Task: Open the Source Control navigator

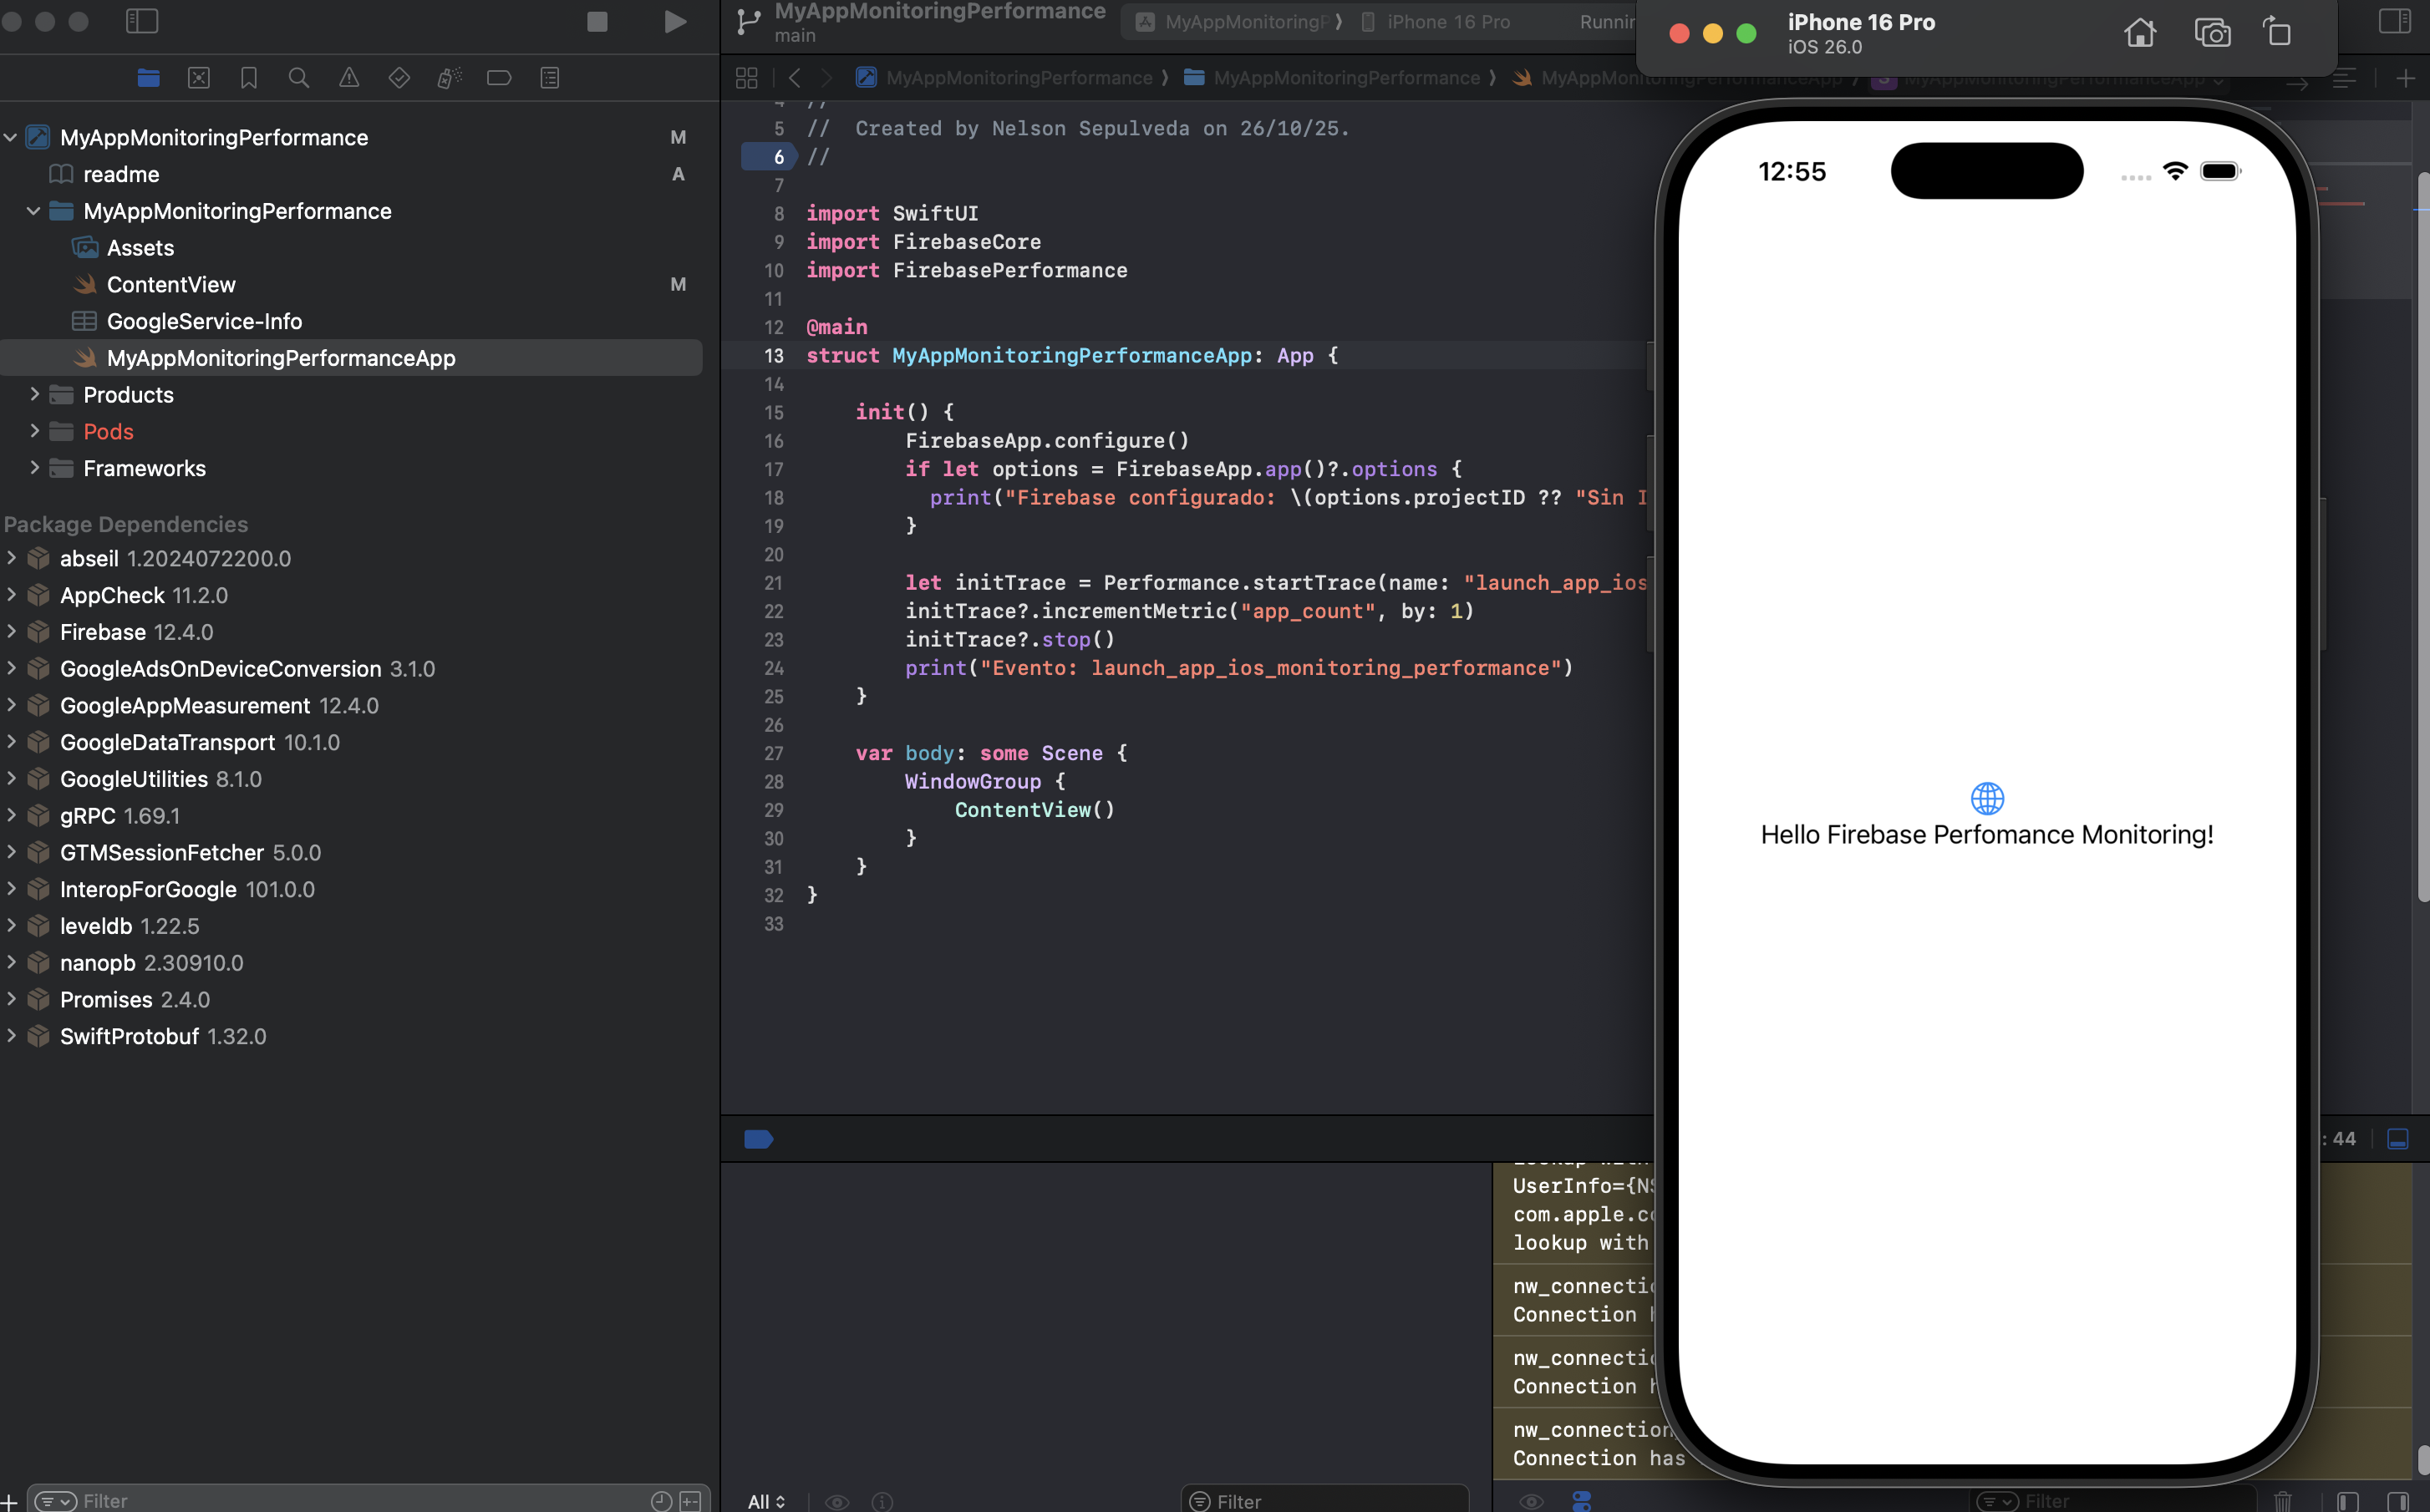Action: click(198, 78)
